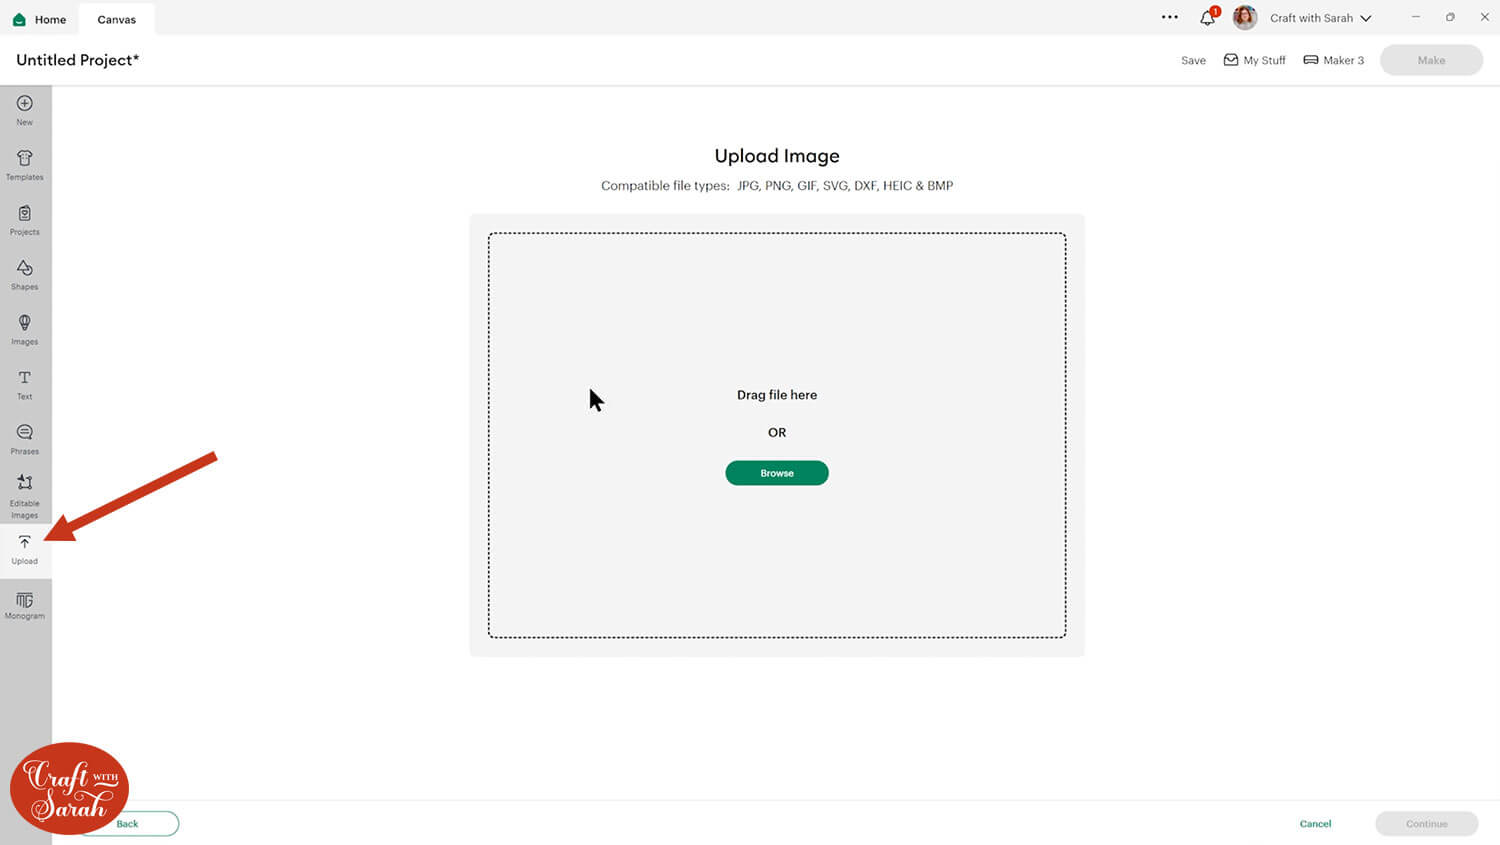The image size is (1500, 845).
Task: Switch to the Home tab
Action: coord(40,19)
